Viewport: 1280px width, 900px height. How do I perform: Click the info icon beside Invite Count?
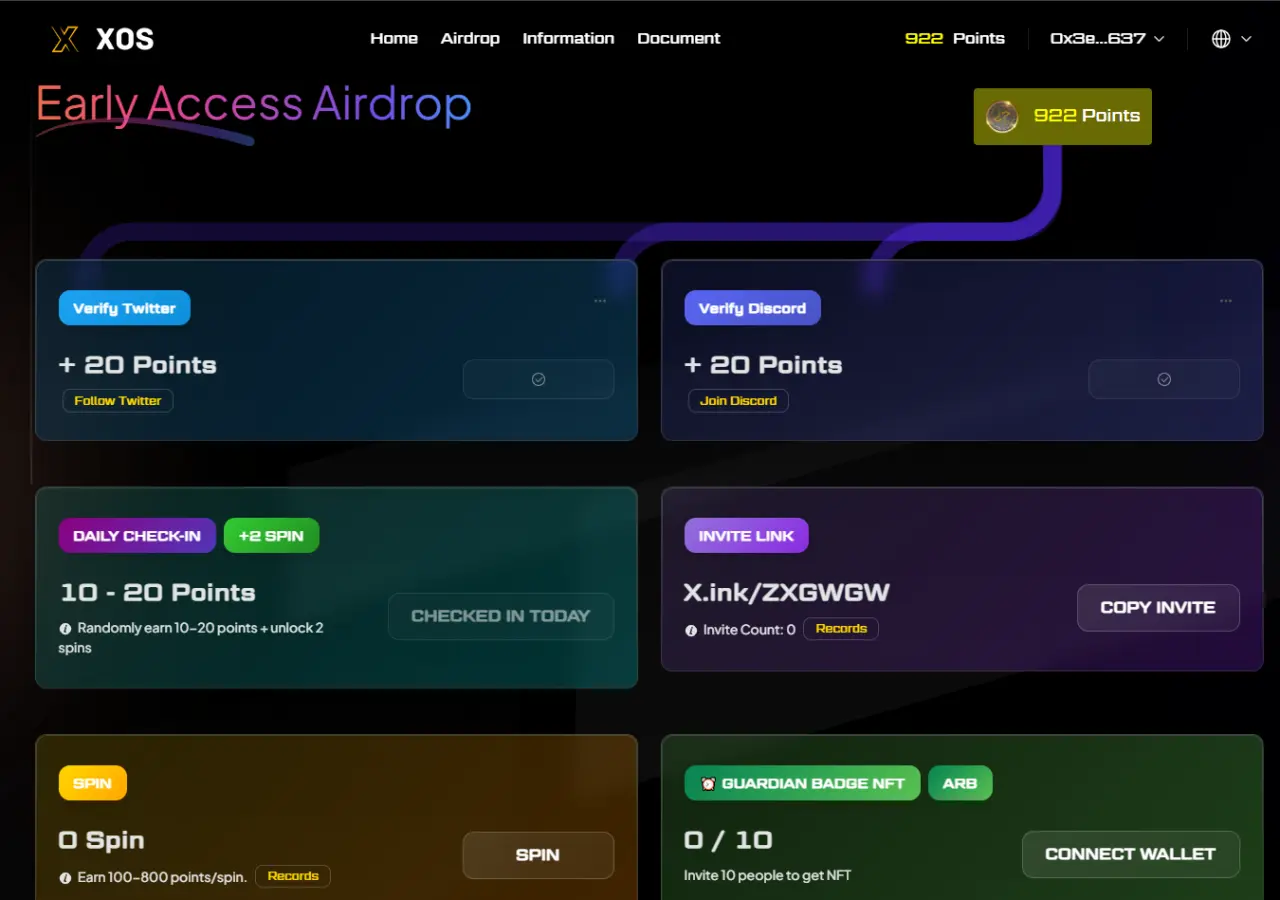click(691, 630)
